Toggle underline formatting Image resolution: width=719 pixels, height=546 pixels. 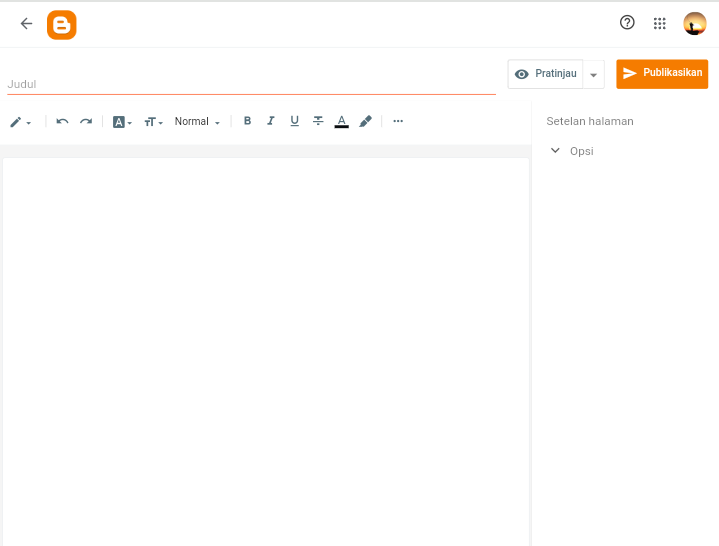pos(294,121)
